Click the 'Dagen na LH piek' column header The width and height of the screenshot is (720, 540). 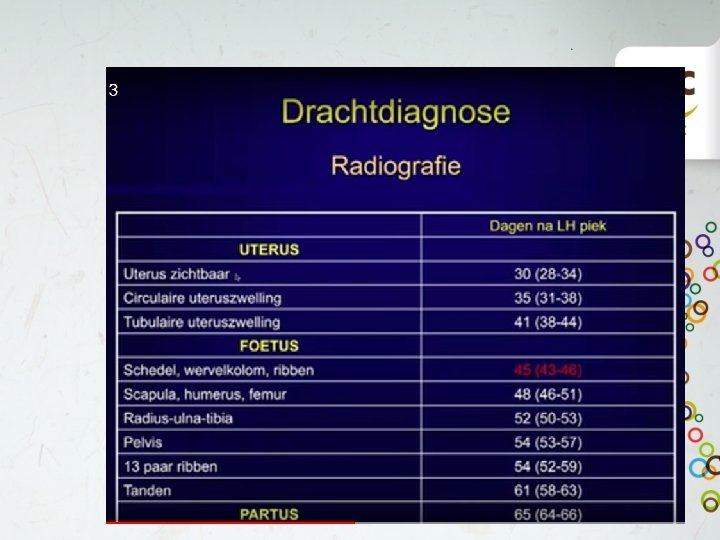[x=547, y=226]
